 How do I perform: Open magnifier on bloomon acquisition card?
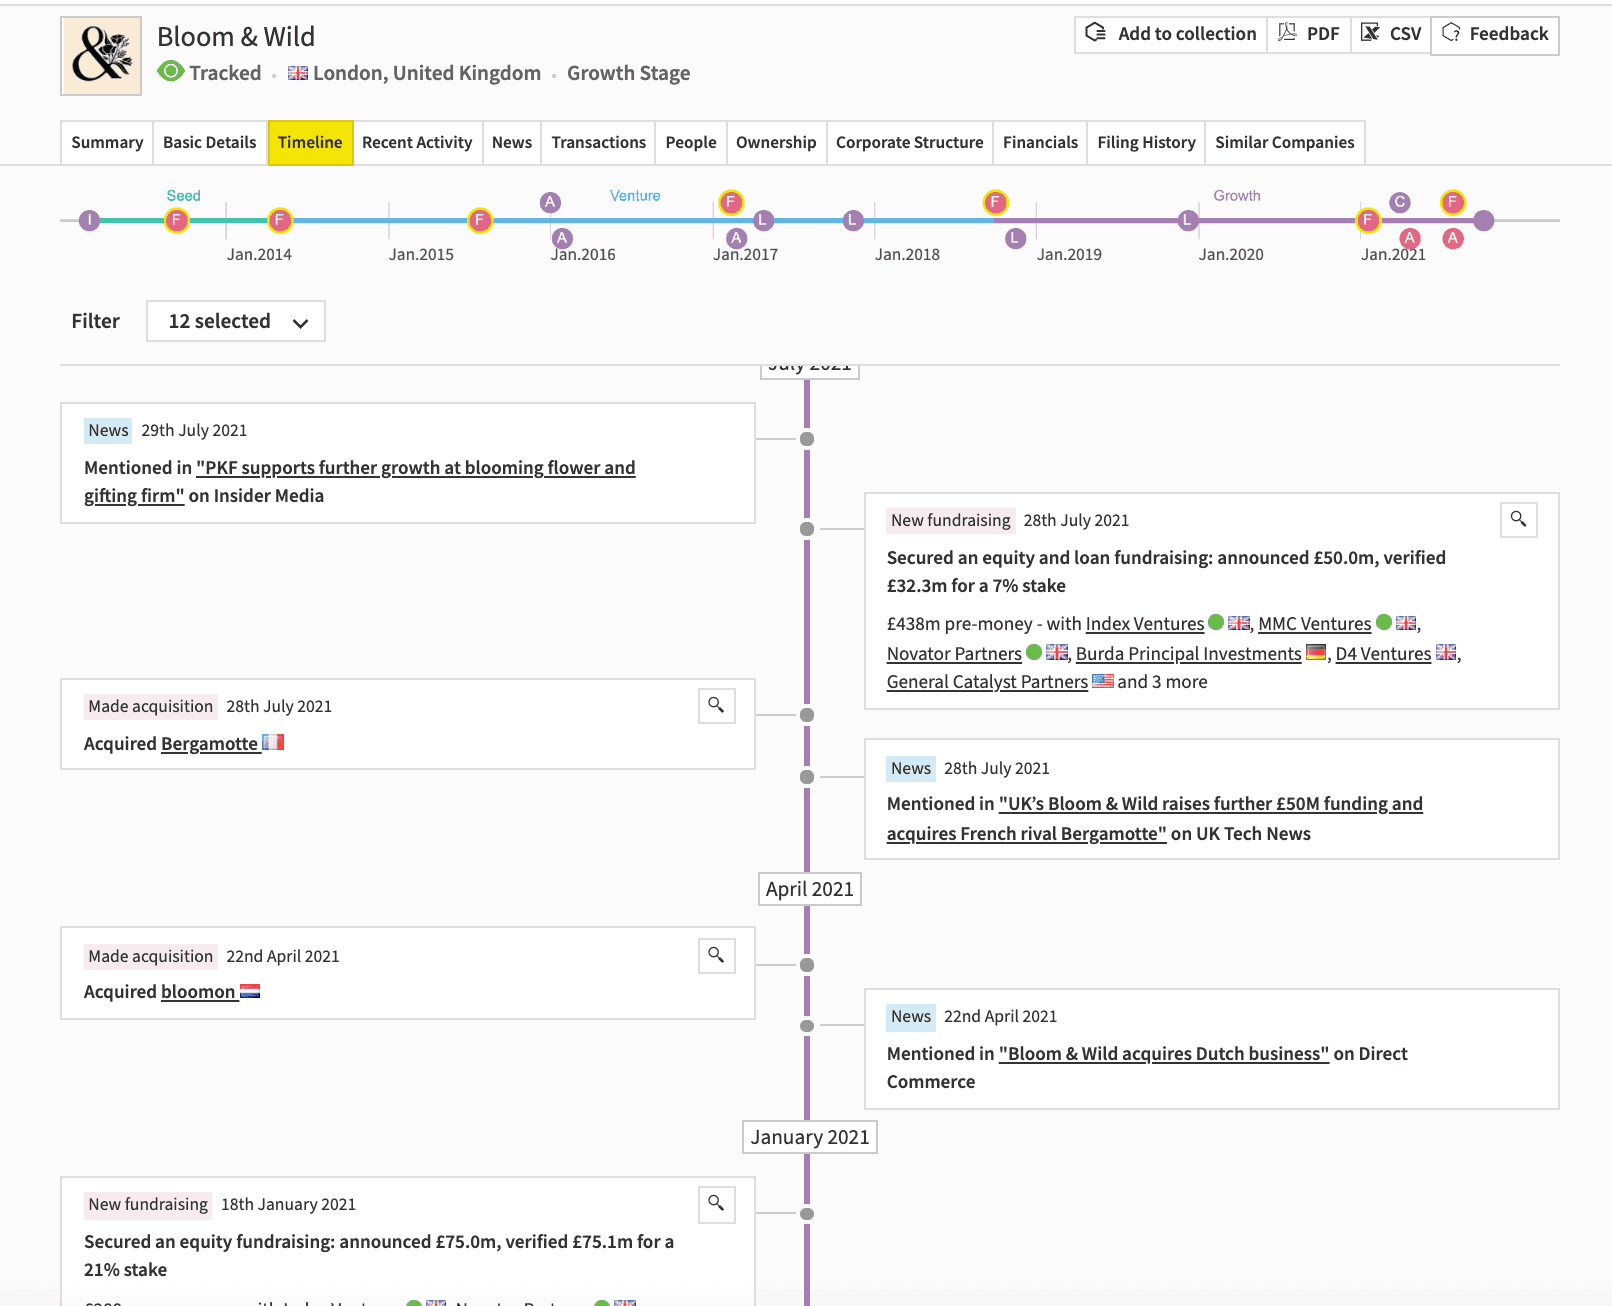tap(717, 955)
